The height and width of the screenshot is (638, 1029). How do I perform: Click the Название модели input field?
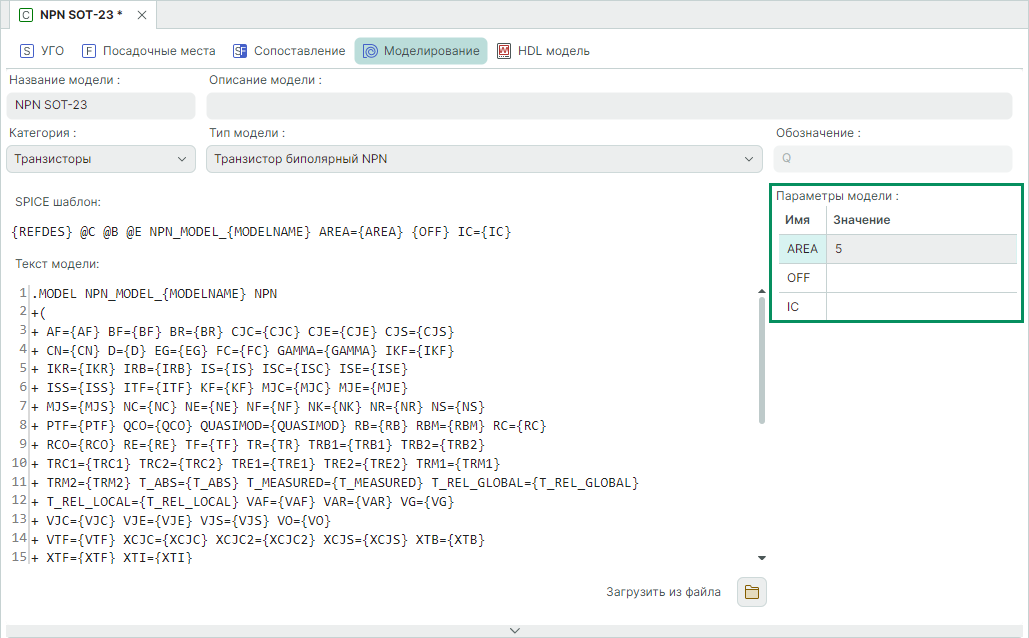click(101, 106)
